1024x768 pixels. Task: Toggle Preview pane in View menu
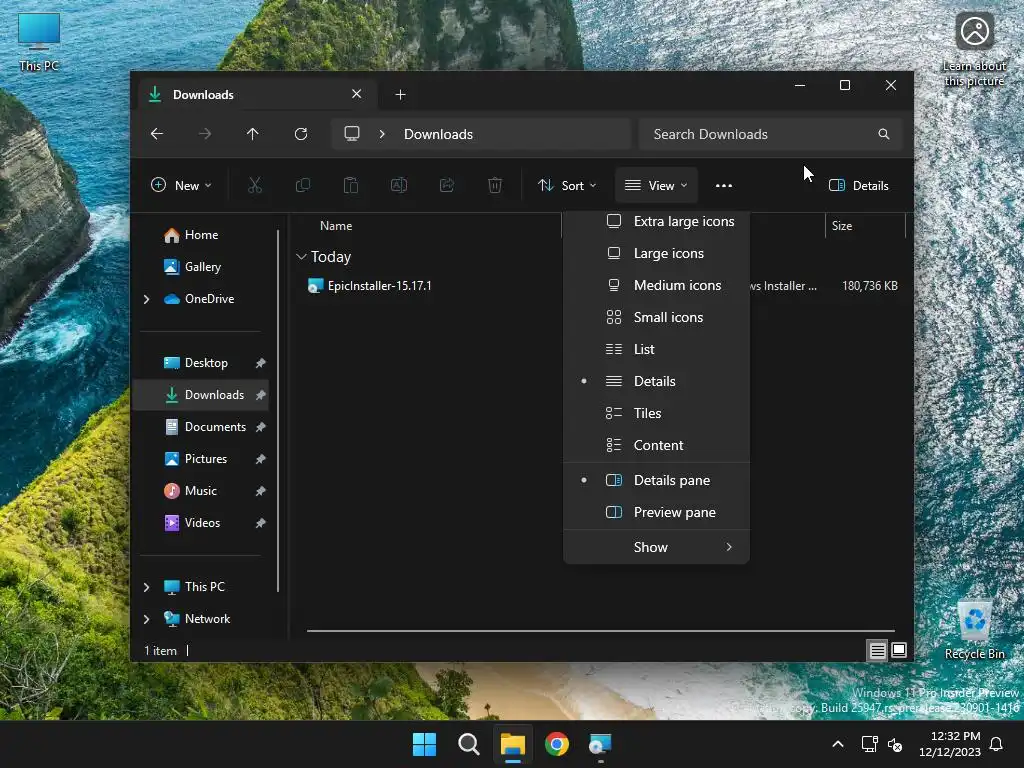[x=656, y=513]
